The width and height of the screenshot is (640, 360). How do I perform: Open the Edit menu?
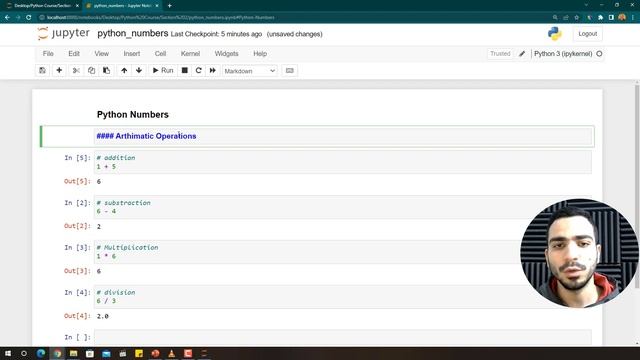click(74, 53)
